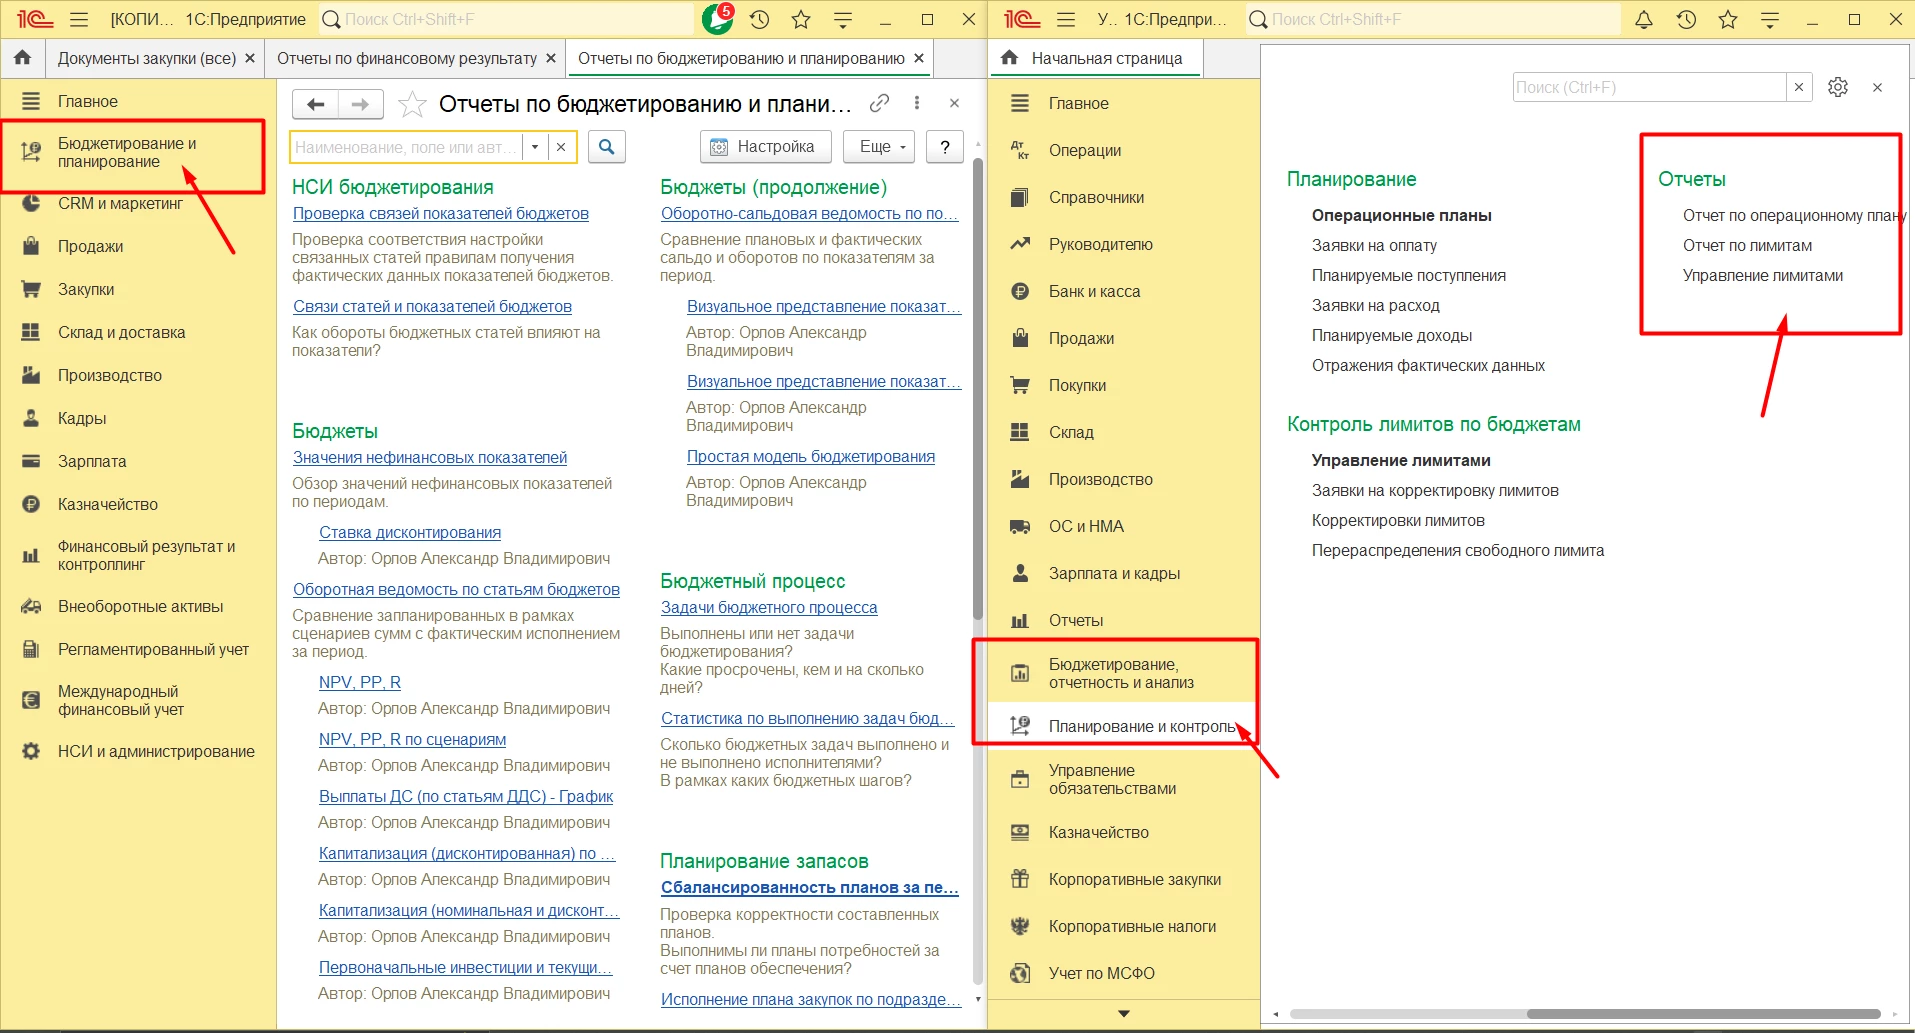This screenshot has width=1915, height=1033.
Task: Close the Документы закупки (все) tab
Action: point(250,58)
